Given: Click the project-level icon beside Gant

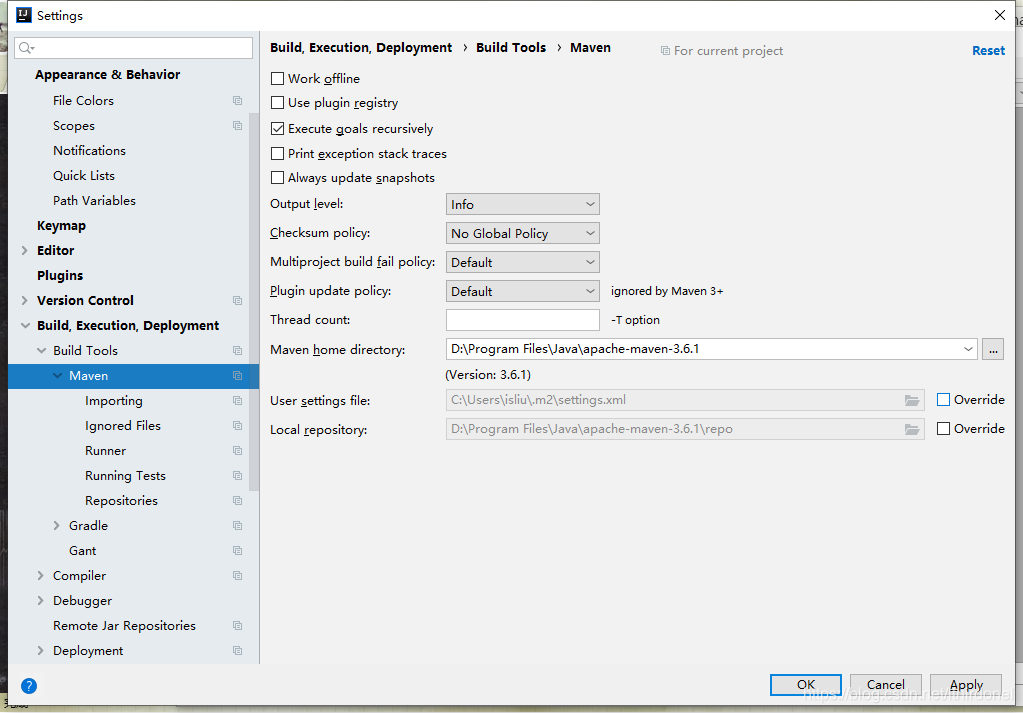Looking at the screenshot, I should 237,551.
